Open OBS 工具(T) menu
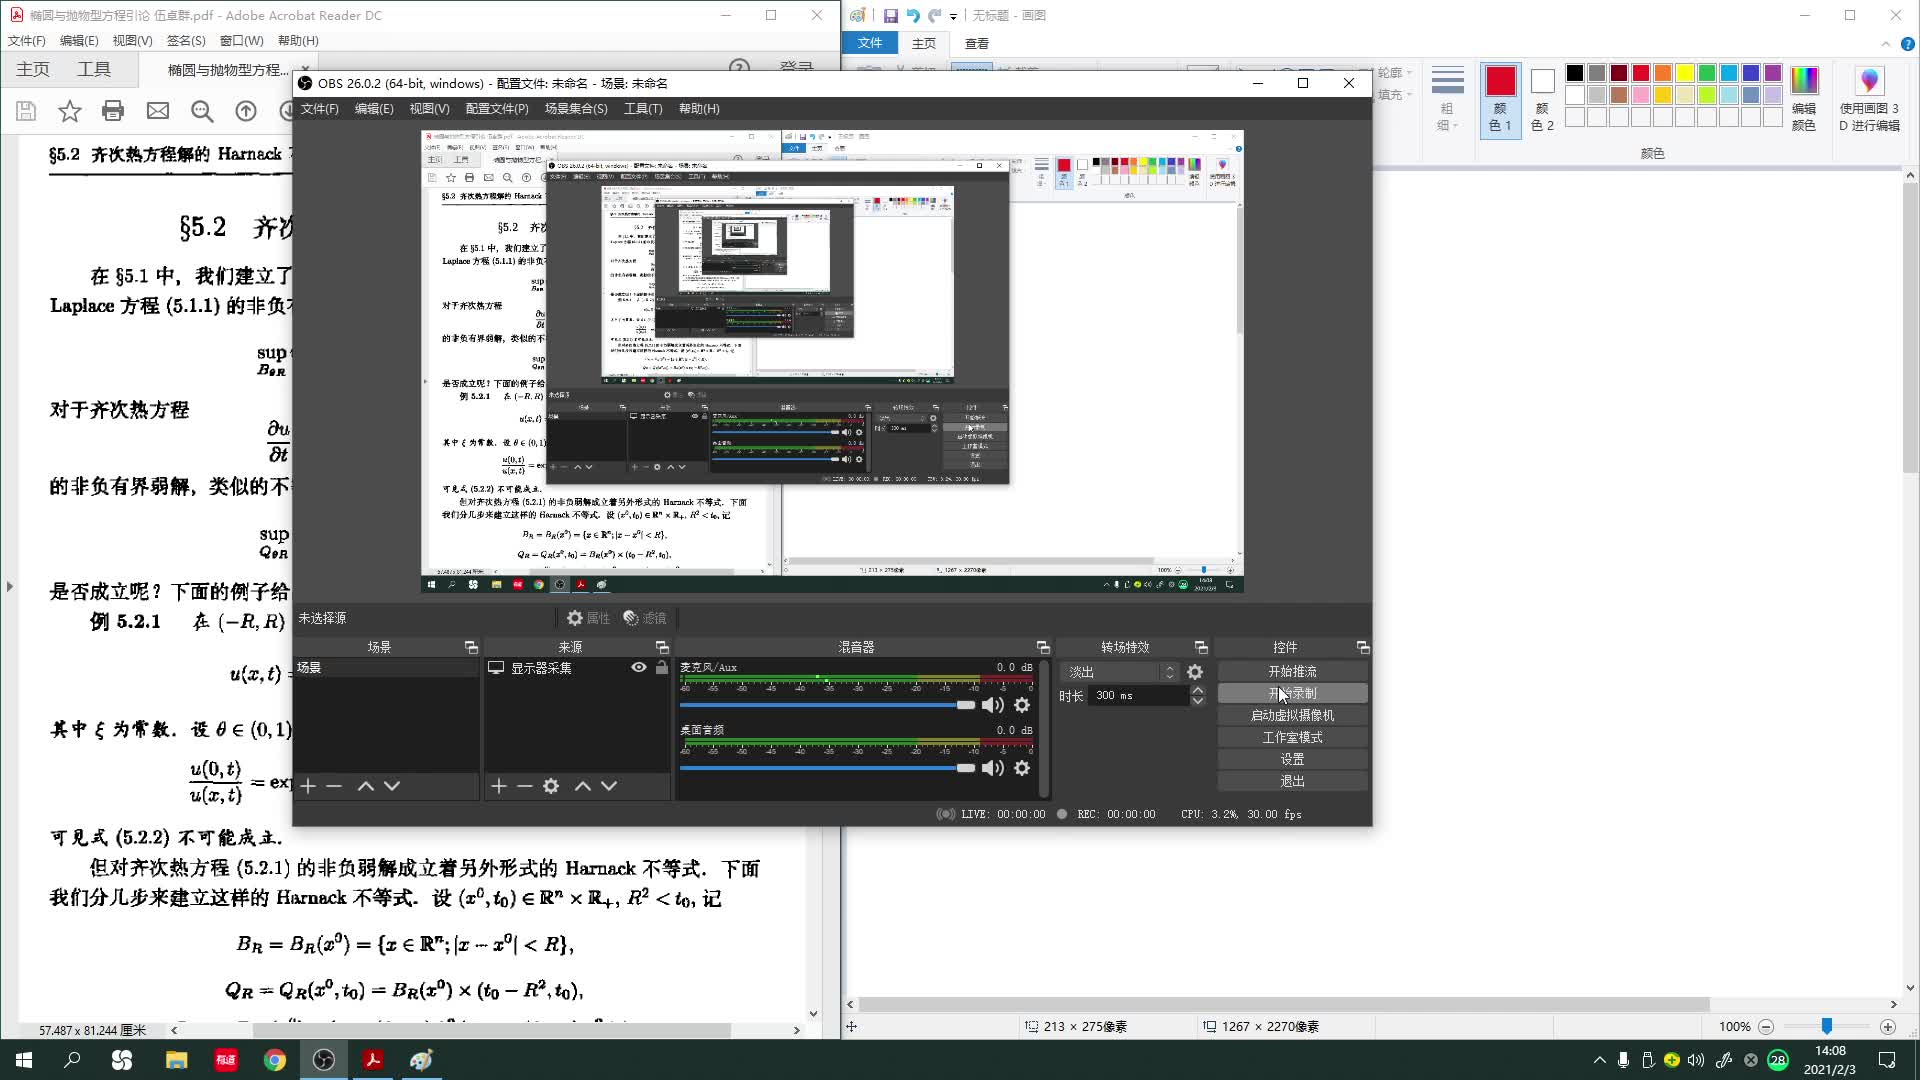The height and width of the screenshot is (1080, 1920). click(642, 108)
